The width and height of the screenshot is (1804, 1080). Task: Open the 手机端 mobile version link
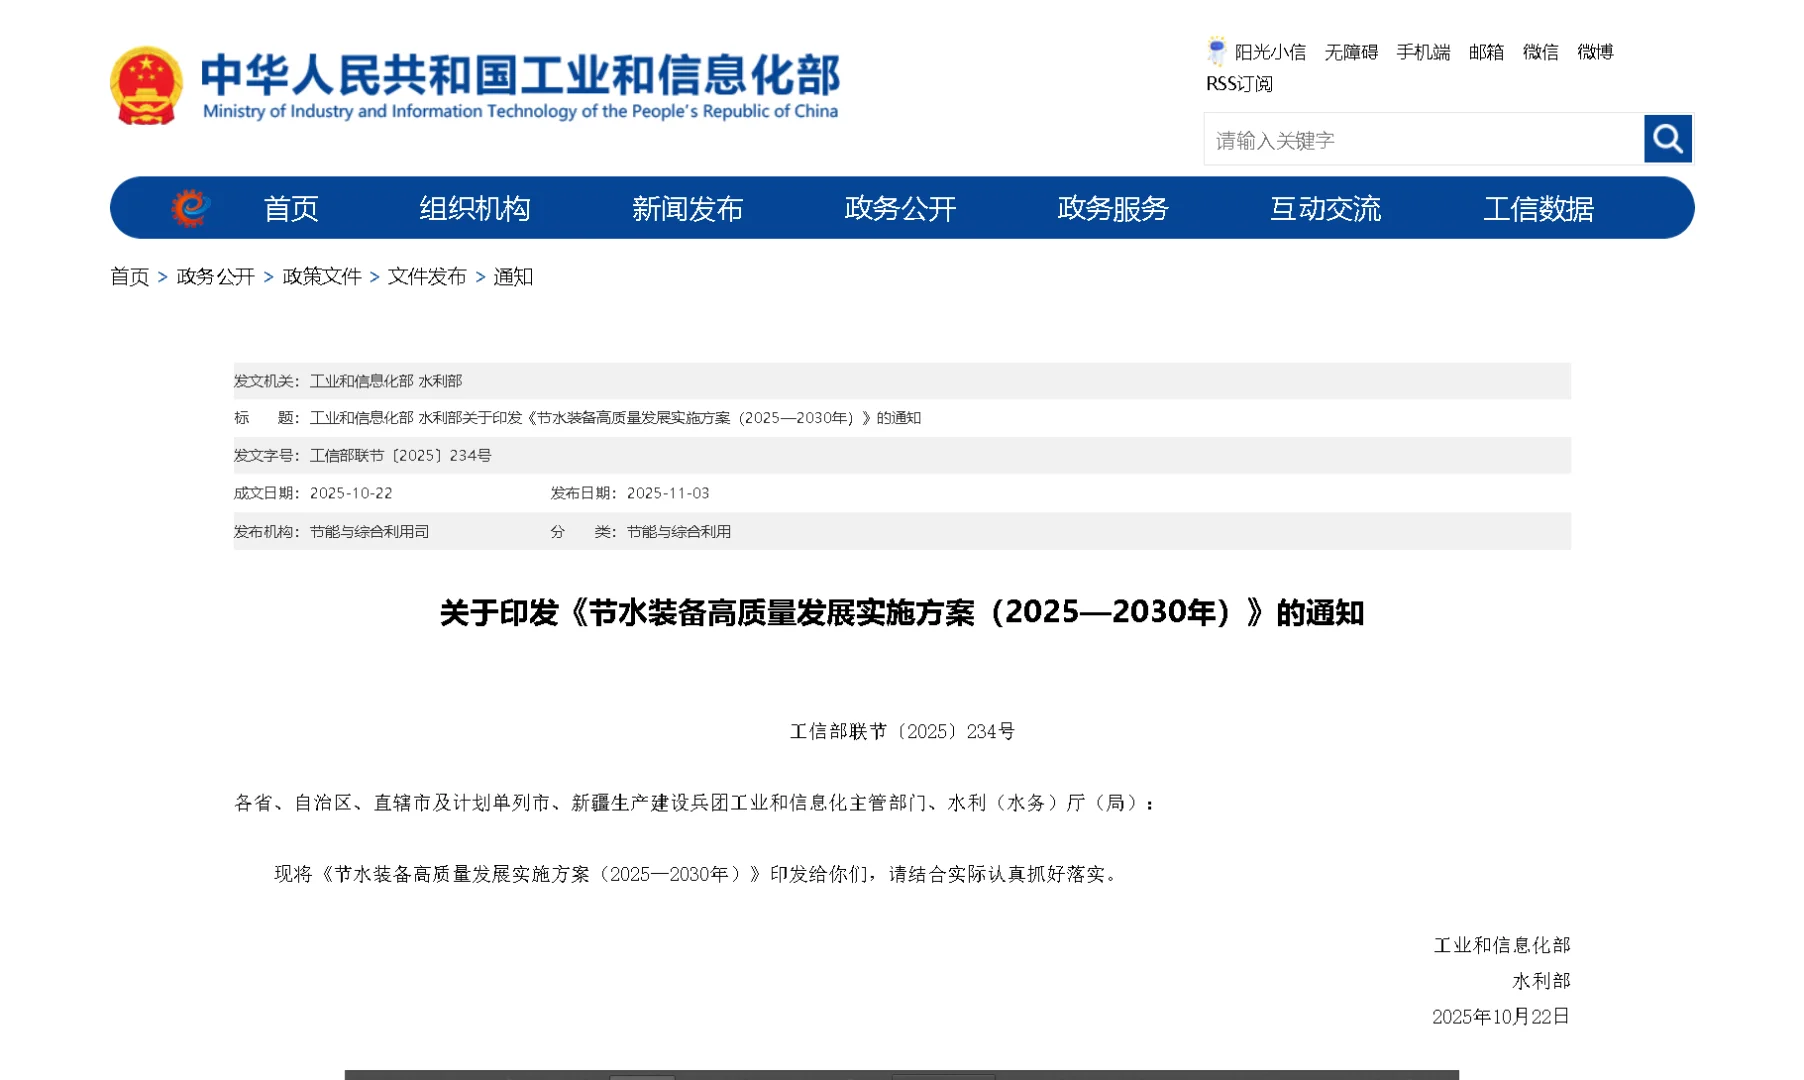pos(1423,52)
